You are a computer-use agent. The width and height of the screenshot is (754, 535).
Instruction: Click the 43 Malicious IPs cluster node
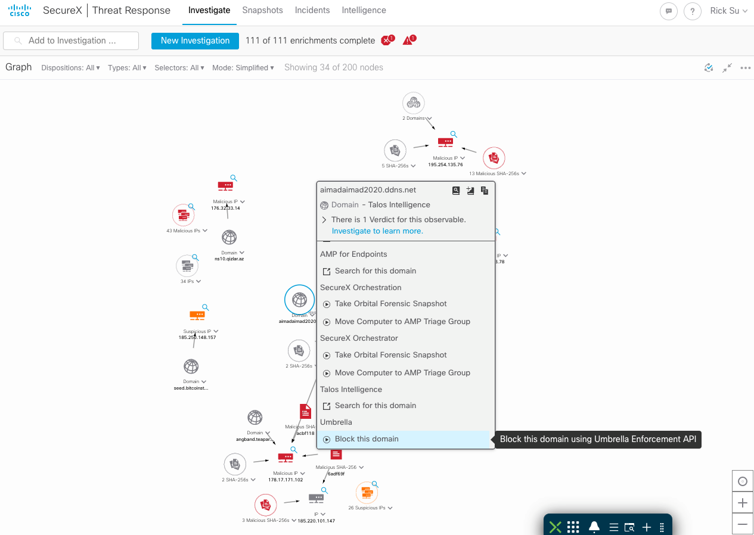[x=183, y=214]
